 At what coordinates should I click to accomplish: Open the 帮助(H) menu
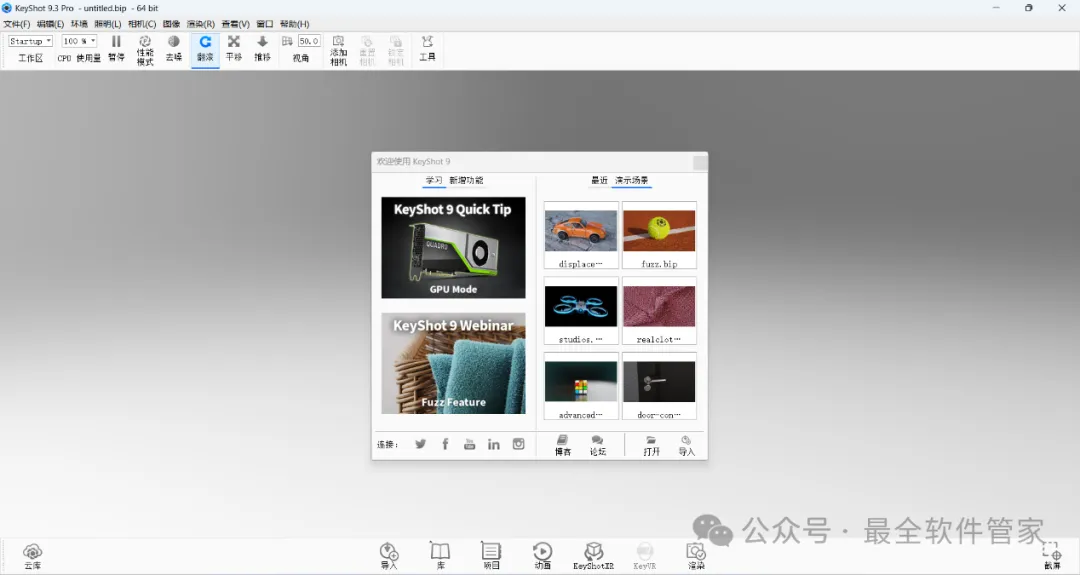tap(295, 24)
